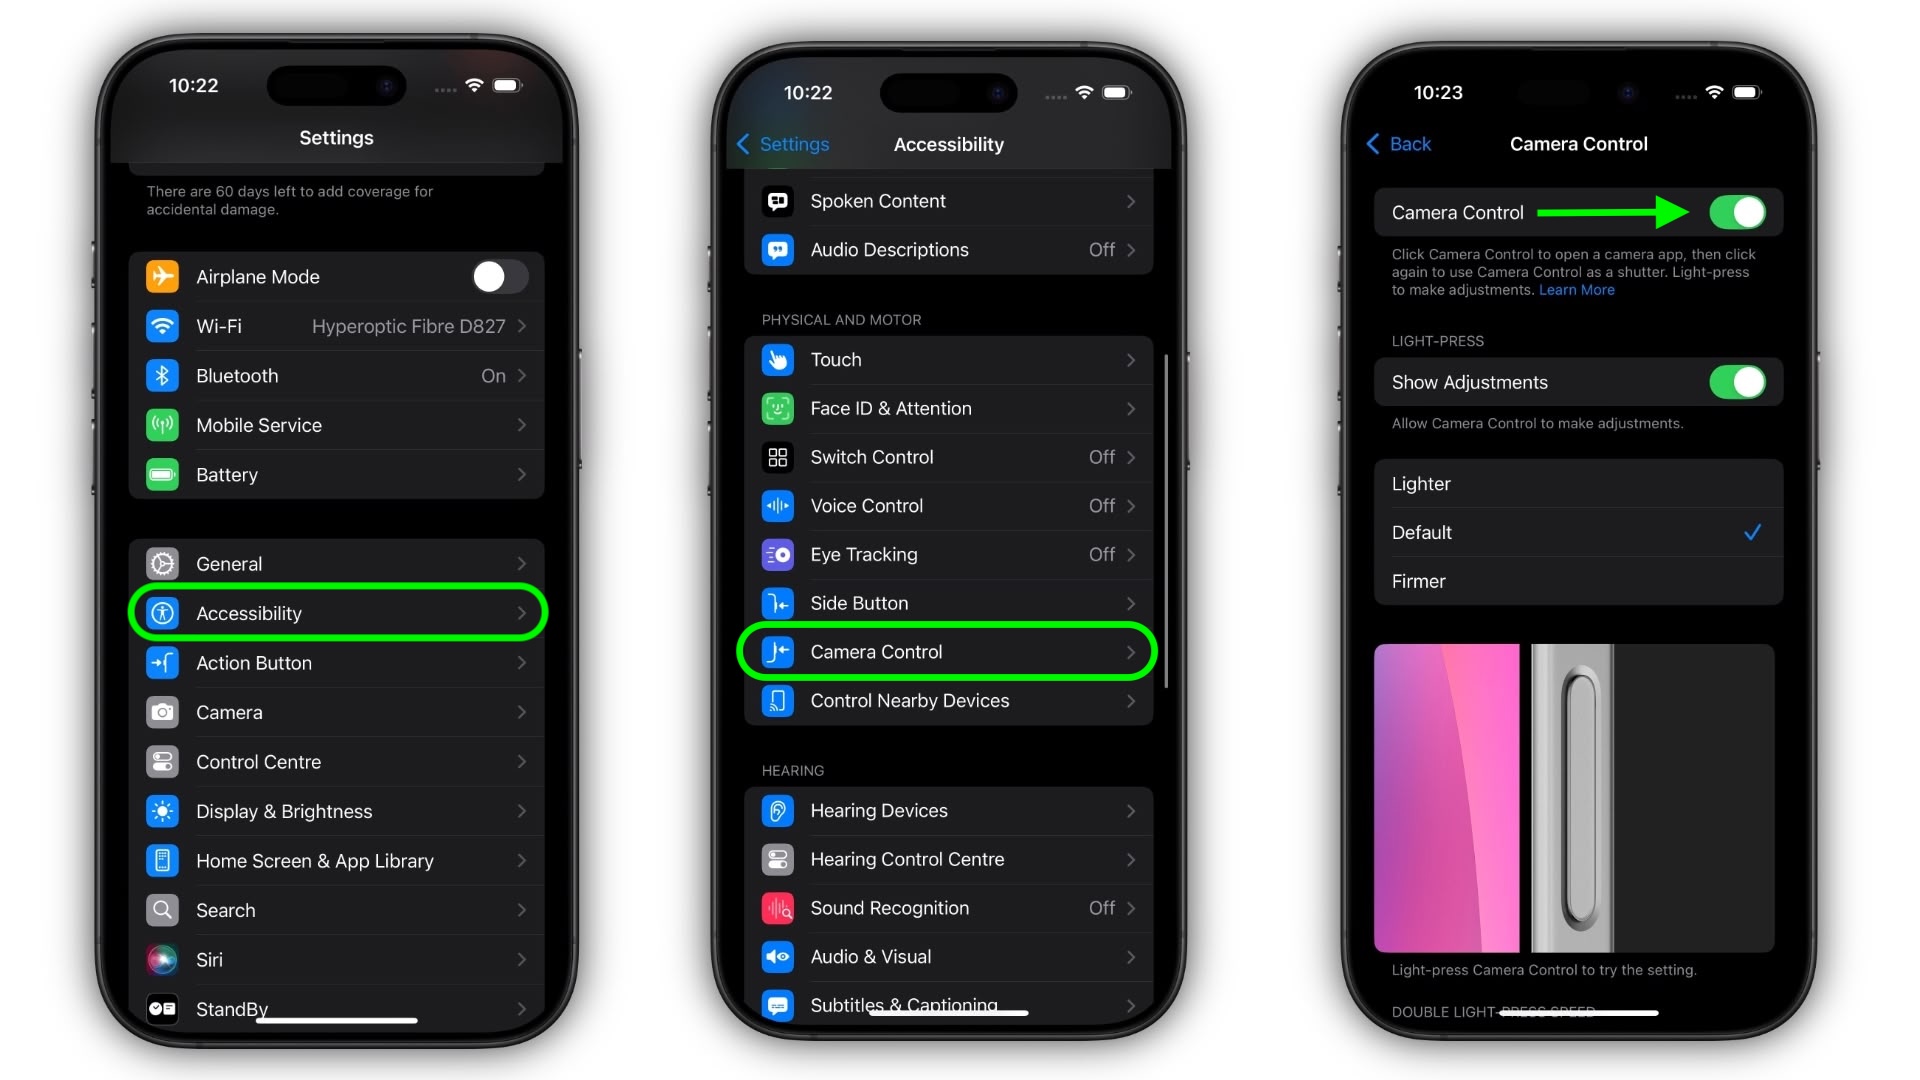This screenshot has width=1920, height=1080.
Task: Select Lighter light-press pressure setting
Action: (1577, 484)
